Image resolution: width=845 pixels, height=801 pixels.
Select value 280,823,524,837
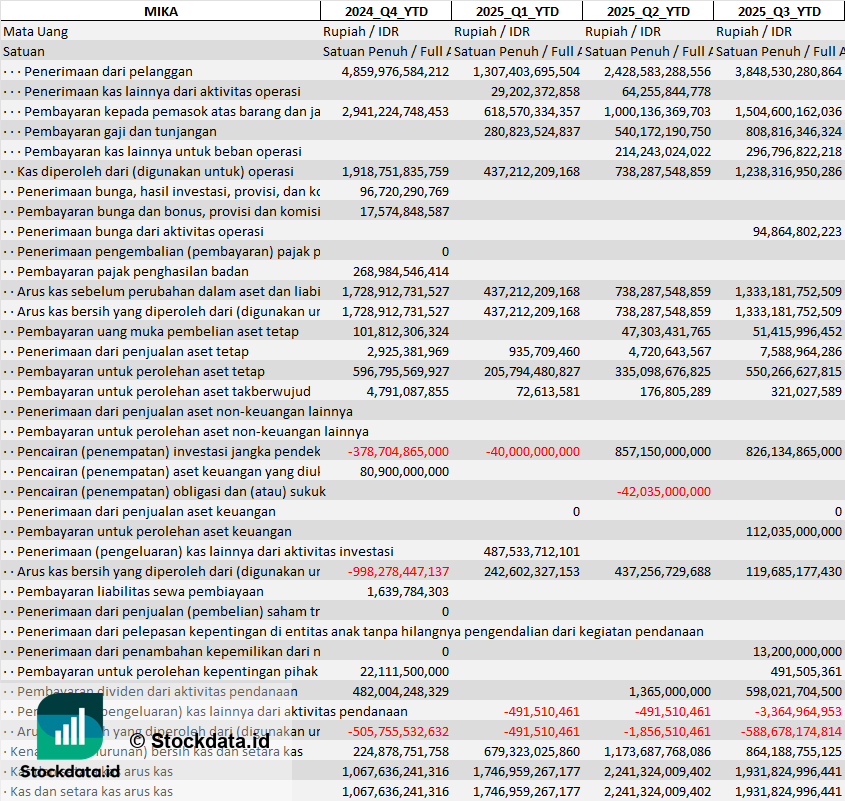(x=532, y=132)
